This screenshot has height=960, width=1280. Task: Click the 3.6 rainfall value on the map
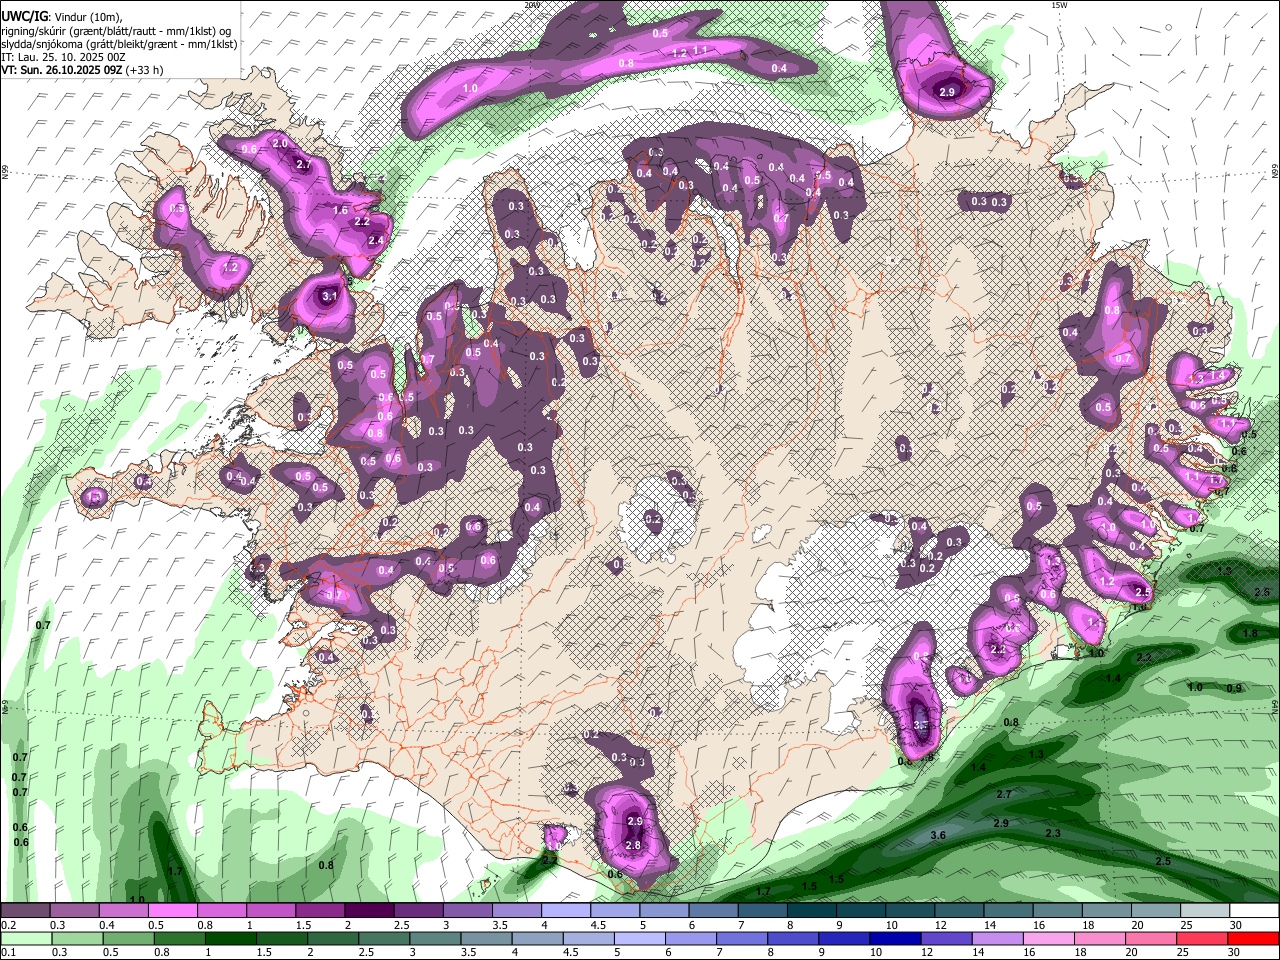point(938,835)
